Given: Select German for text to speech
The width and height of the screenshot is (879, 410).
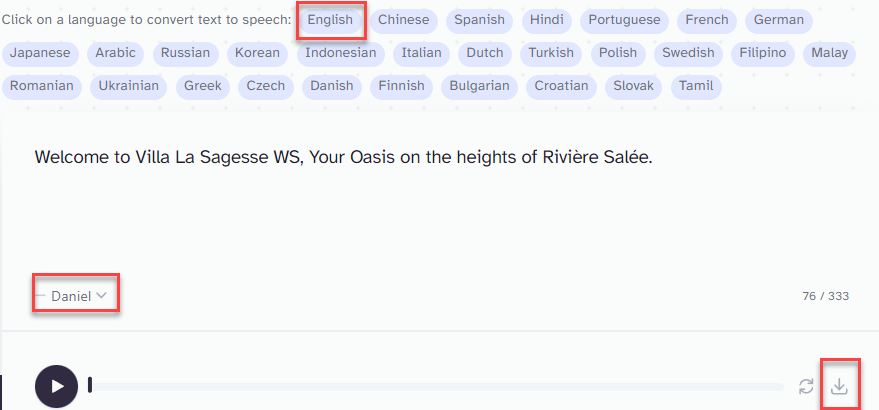Looking at the screenshot, I should click(x=779, y=20).
